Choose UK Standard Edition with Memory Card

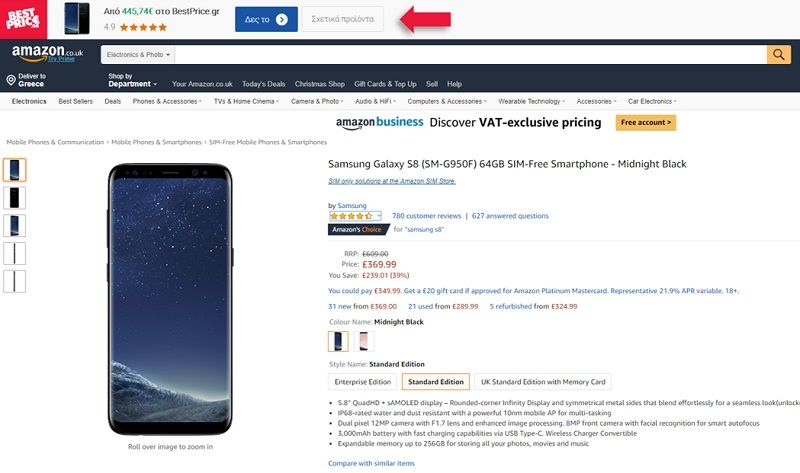click(543, 382)
